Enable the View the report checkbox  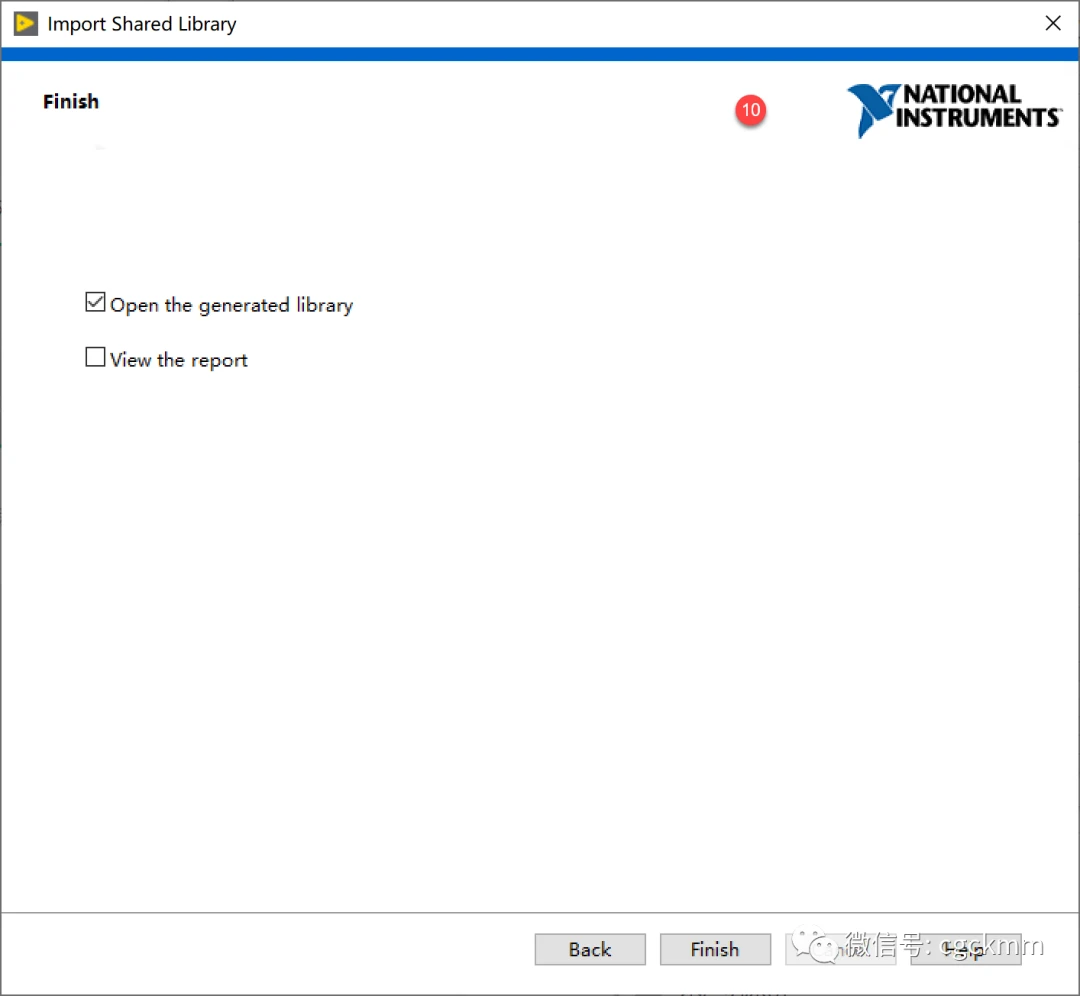point(95,357)
